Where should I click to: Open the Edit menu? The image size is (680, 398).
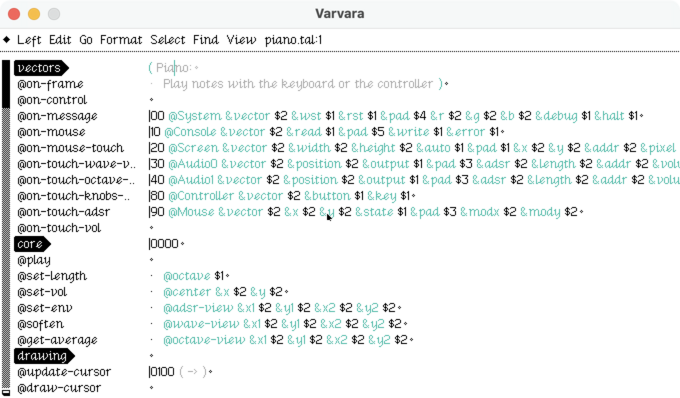pyautogui.click(x=60, y=40)
